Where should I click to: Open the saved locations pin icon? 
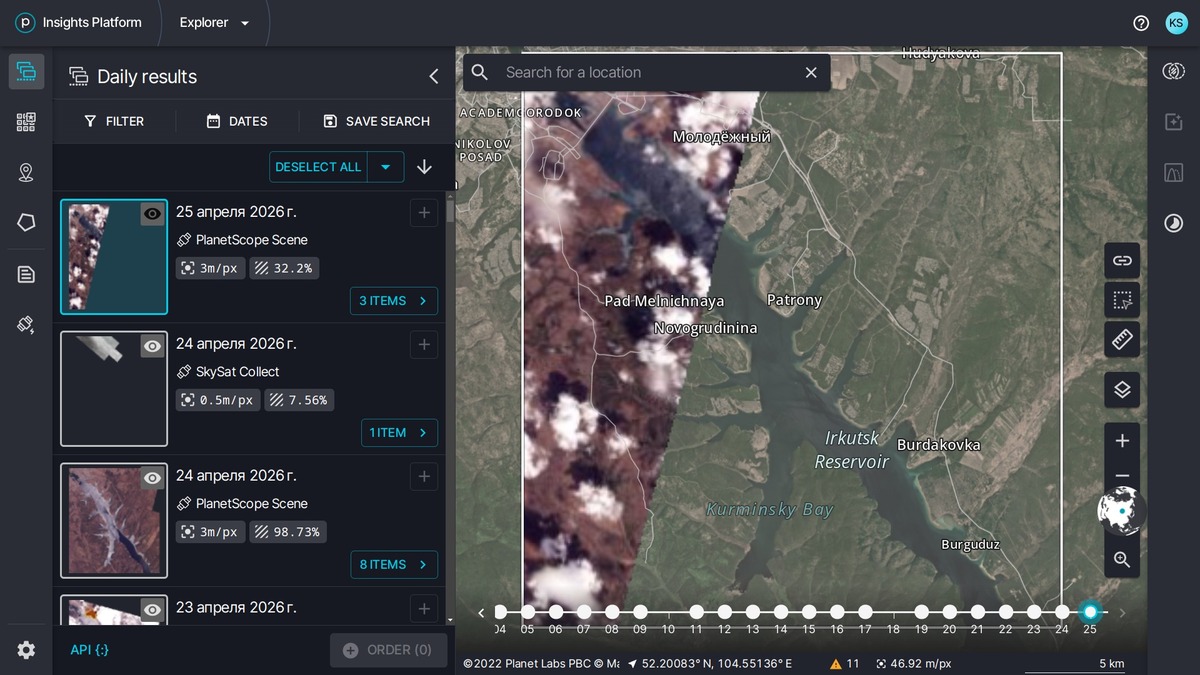(26, 173)
